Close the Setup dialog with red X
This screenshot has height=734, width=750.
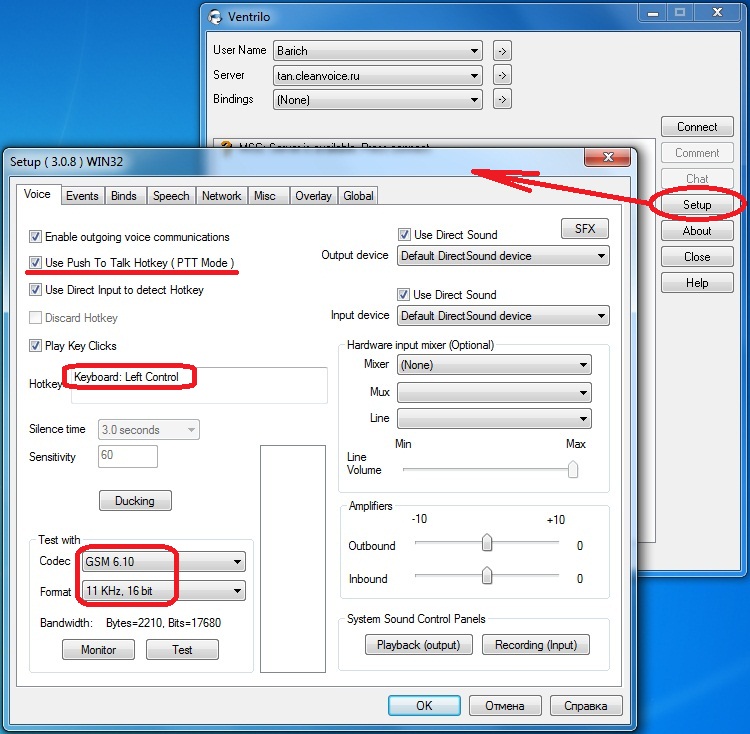607,157
